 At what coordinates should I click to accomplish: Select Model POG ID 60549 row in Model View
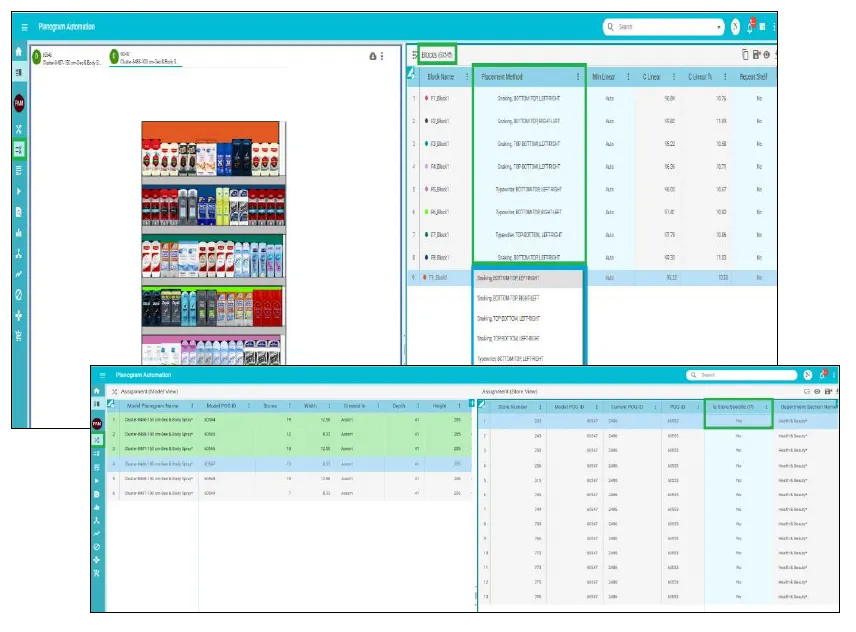coord(290,493)
